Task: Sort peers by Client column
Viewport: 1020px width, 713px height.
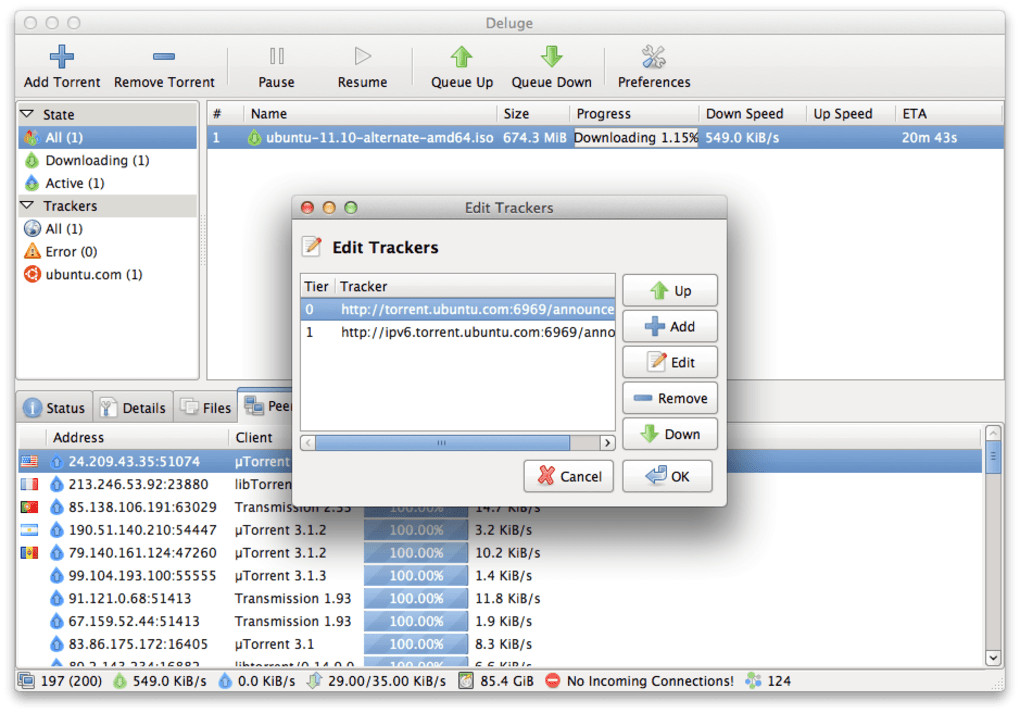Action: 260,437
